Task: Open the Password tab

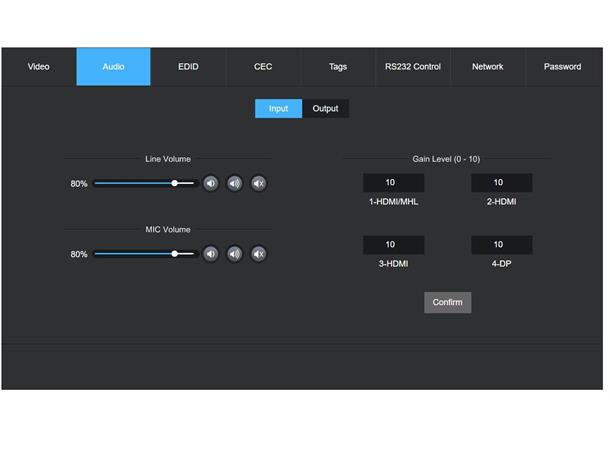Action: click(563, 67)
